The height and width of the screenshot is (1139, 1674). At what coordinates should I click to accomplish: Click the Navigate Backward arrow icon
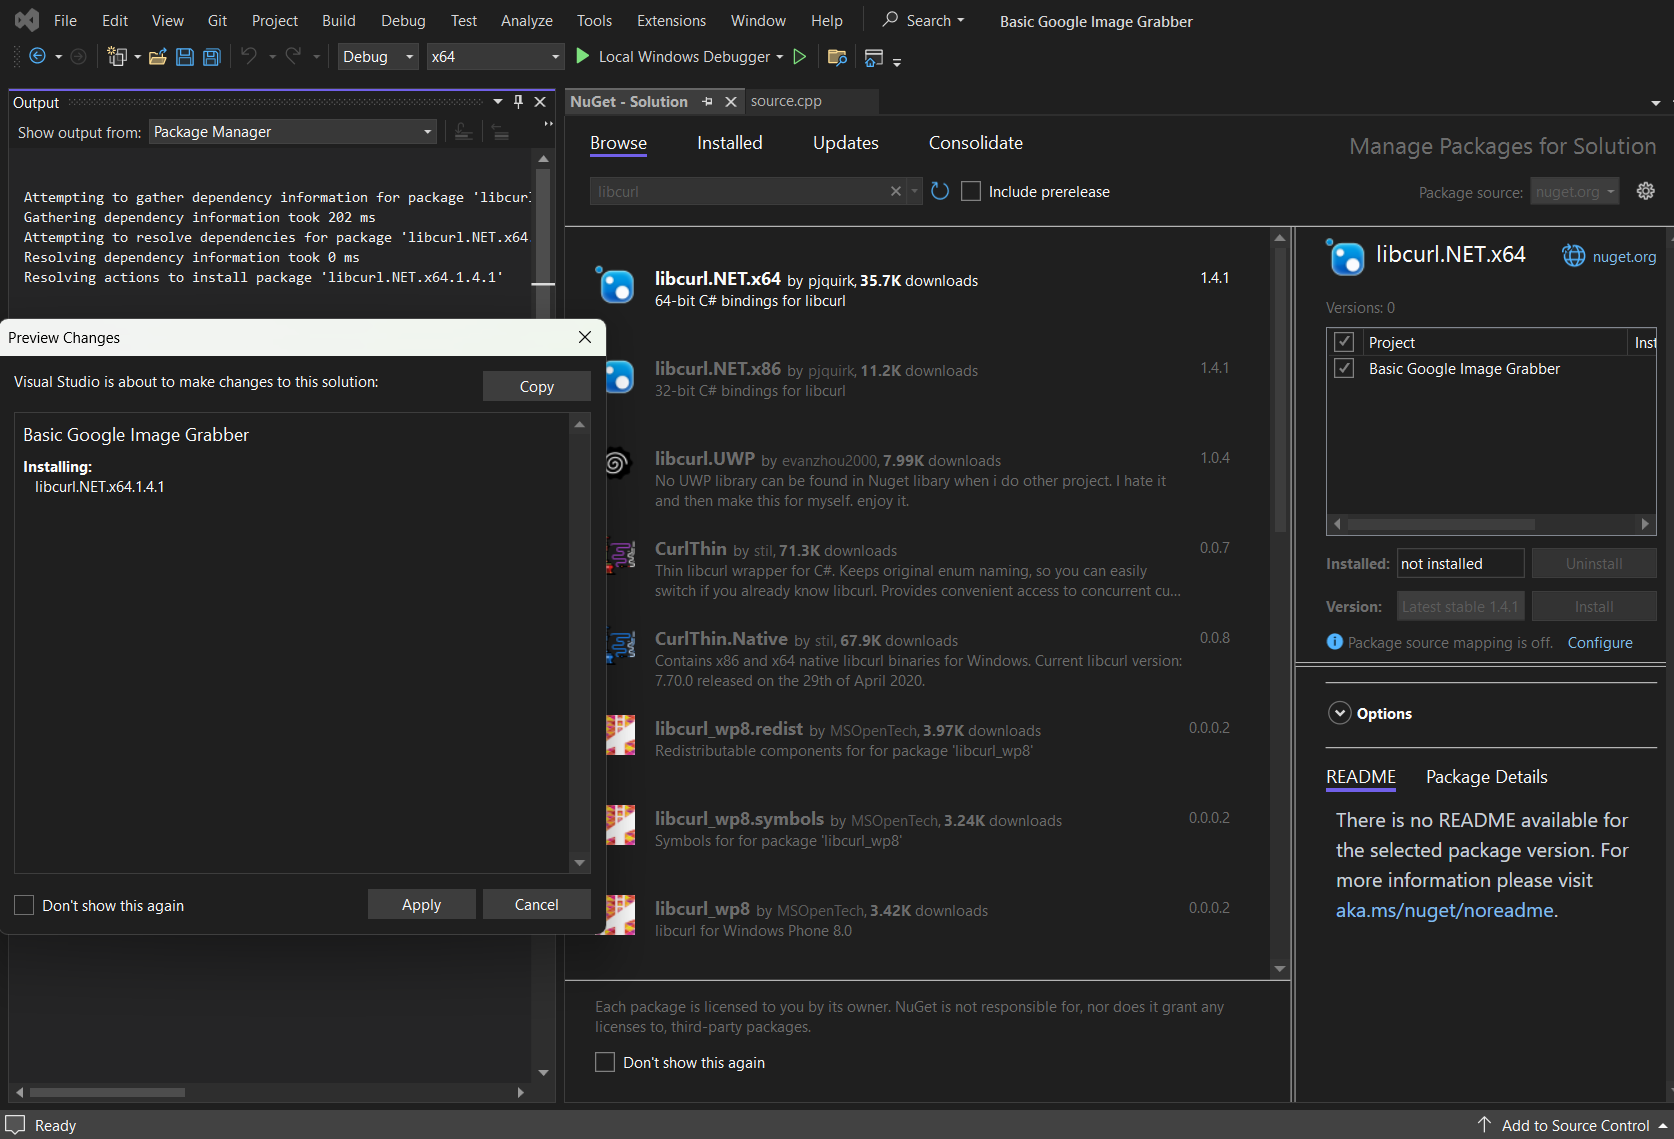point(37,57)
